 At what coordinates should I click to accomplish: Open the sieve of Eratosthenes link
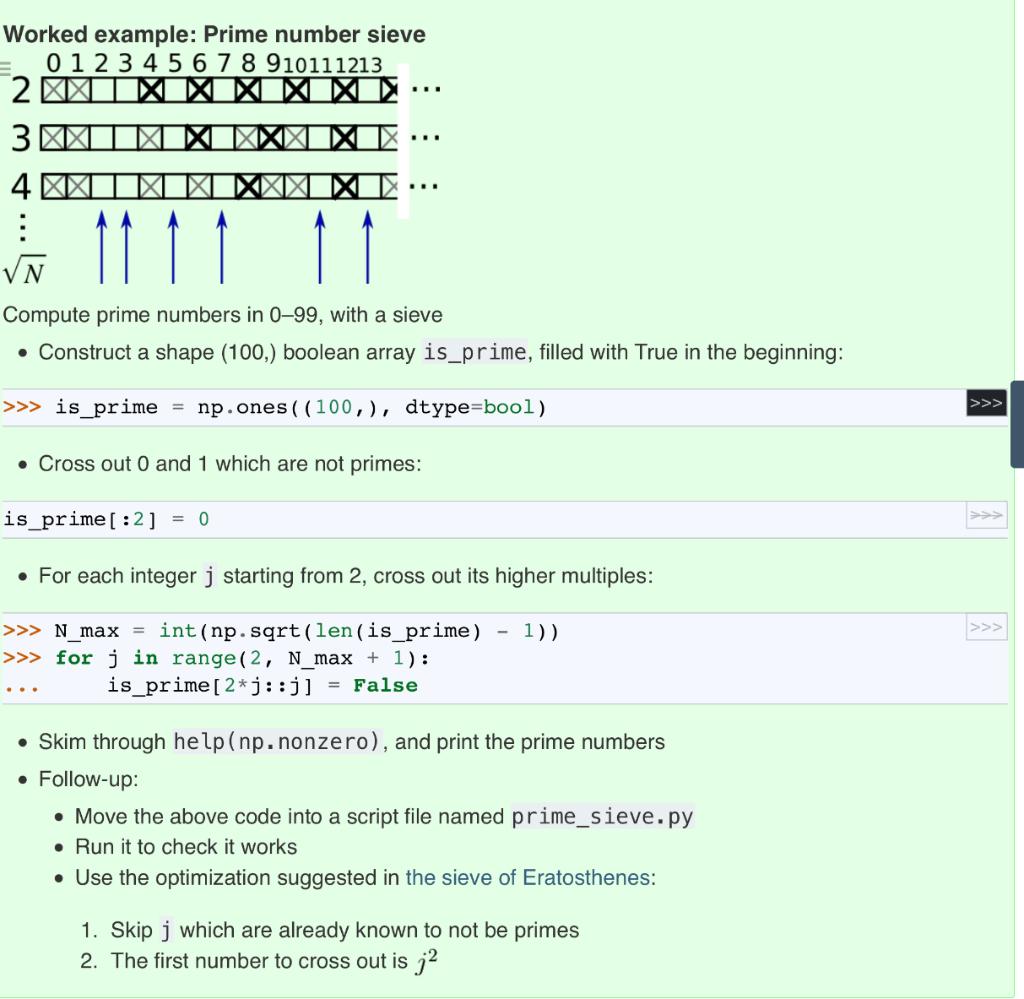coord(528,878)
